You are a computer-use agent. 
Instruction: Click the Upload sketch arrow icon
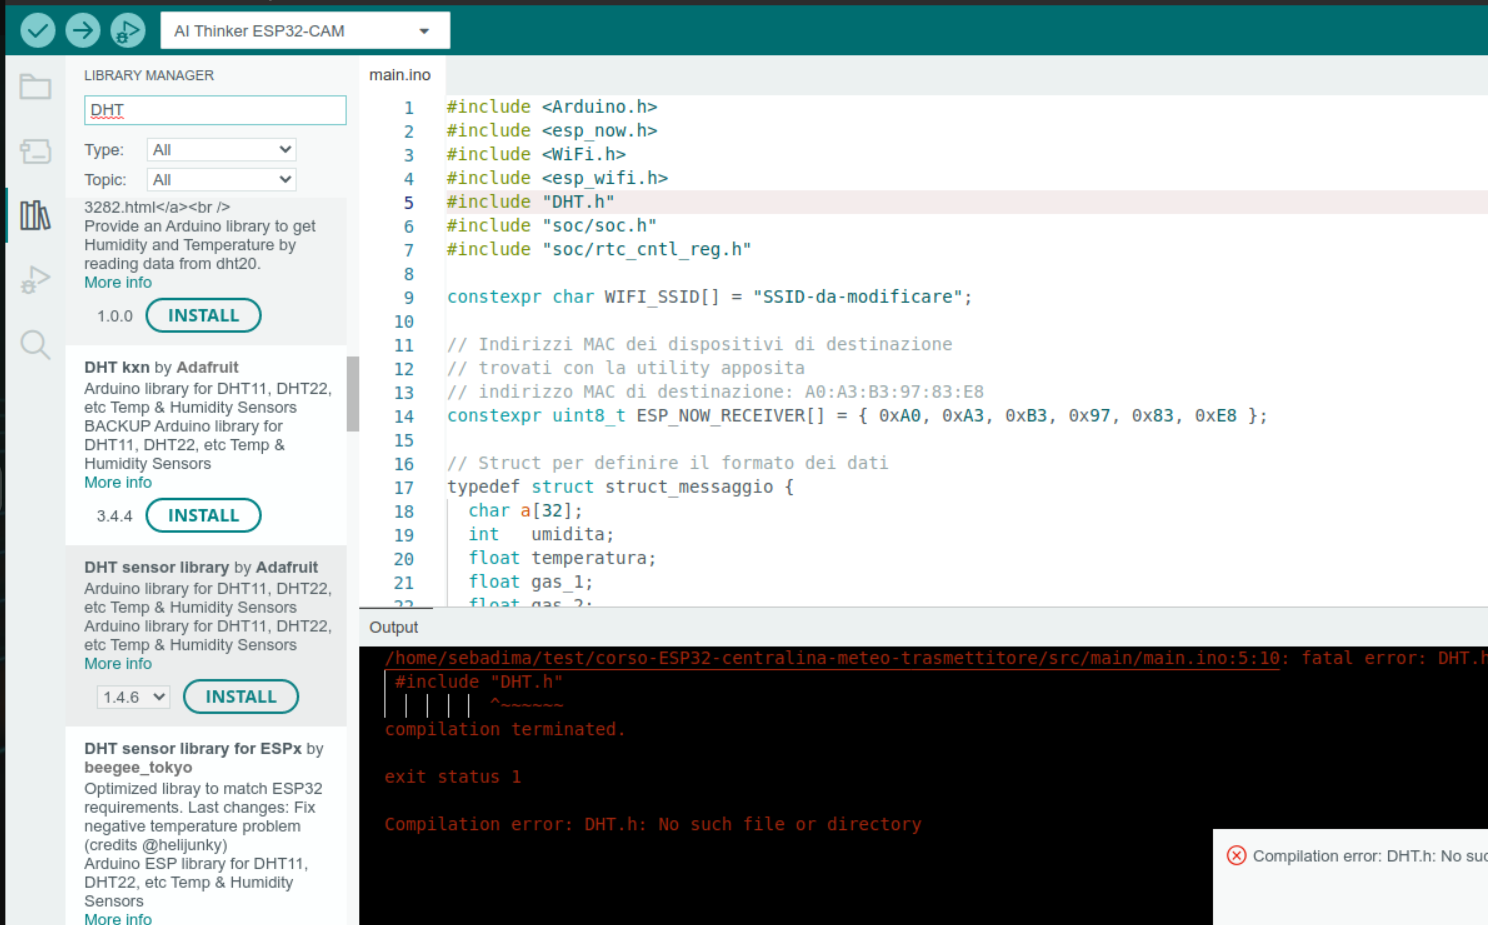pos(83,30)
